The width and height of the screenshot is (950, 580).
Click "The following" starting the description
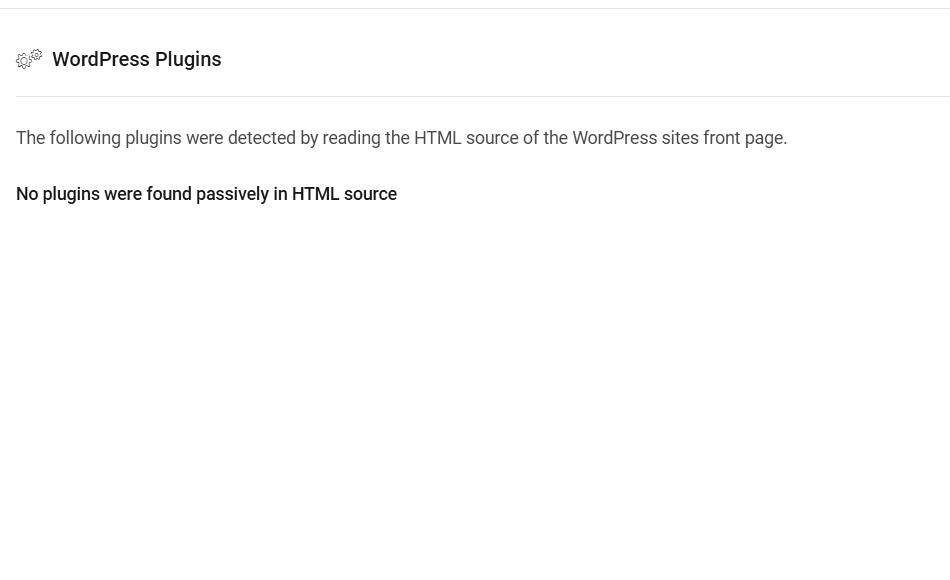(68, 138)
